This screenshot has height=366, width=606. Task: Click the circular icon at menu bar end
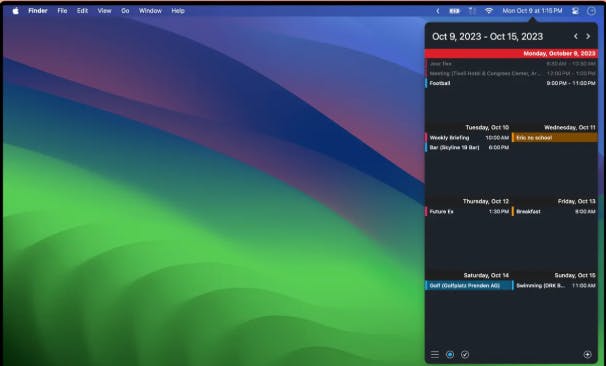(591, 11)
